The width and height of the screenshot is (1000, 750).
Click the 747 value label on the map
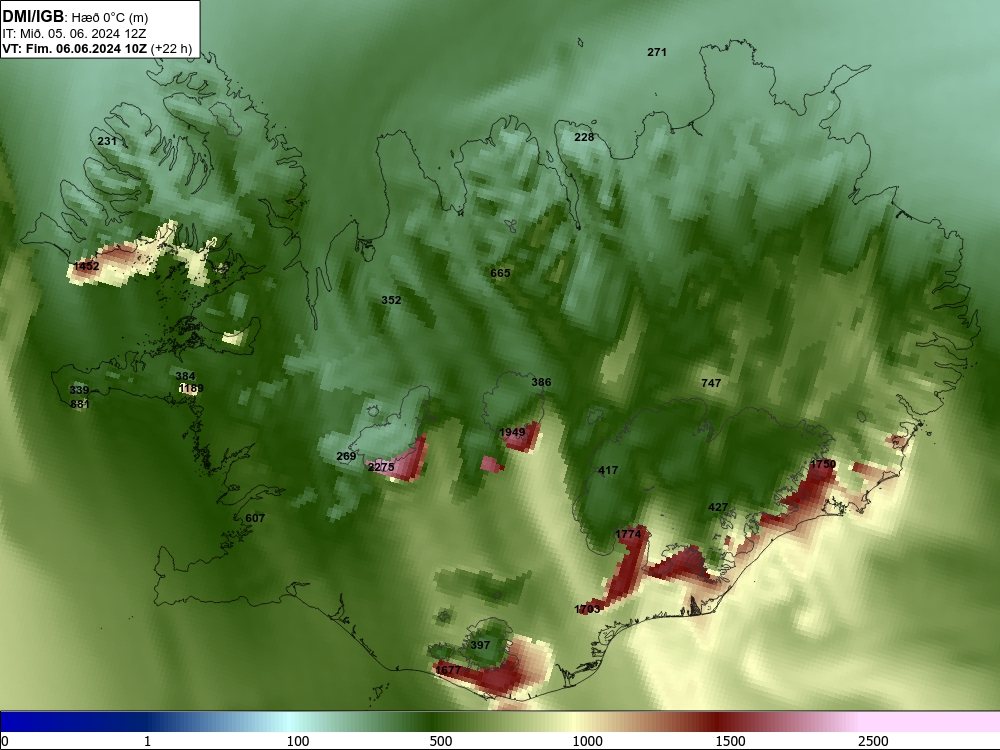point(711,383)
